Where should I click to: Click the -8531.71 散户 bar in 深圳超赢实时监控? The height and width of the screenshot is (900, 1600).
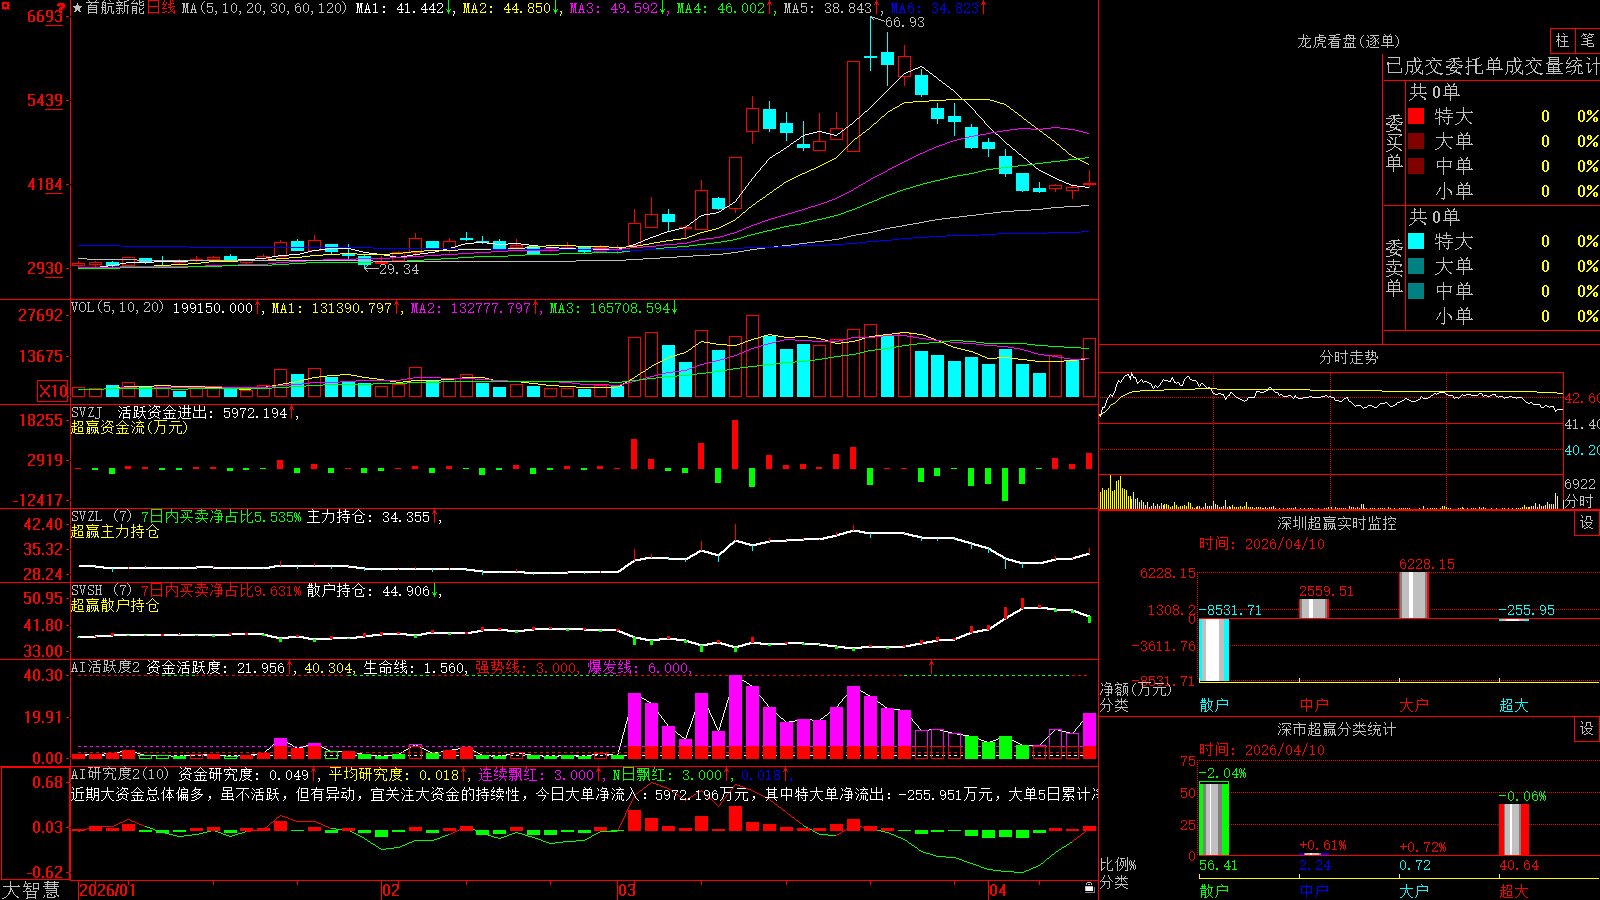click(1214, 650)
